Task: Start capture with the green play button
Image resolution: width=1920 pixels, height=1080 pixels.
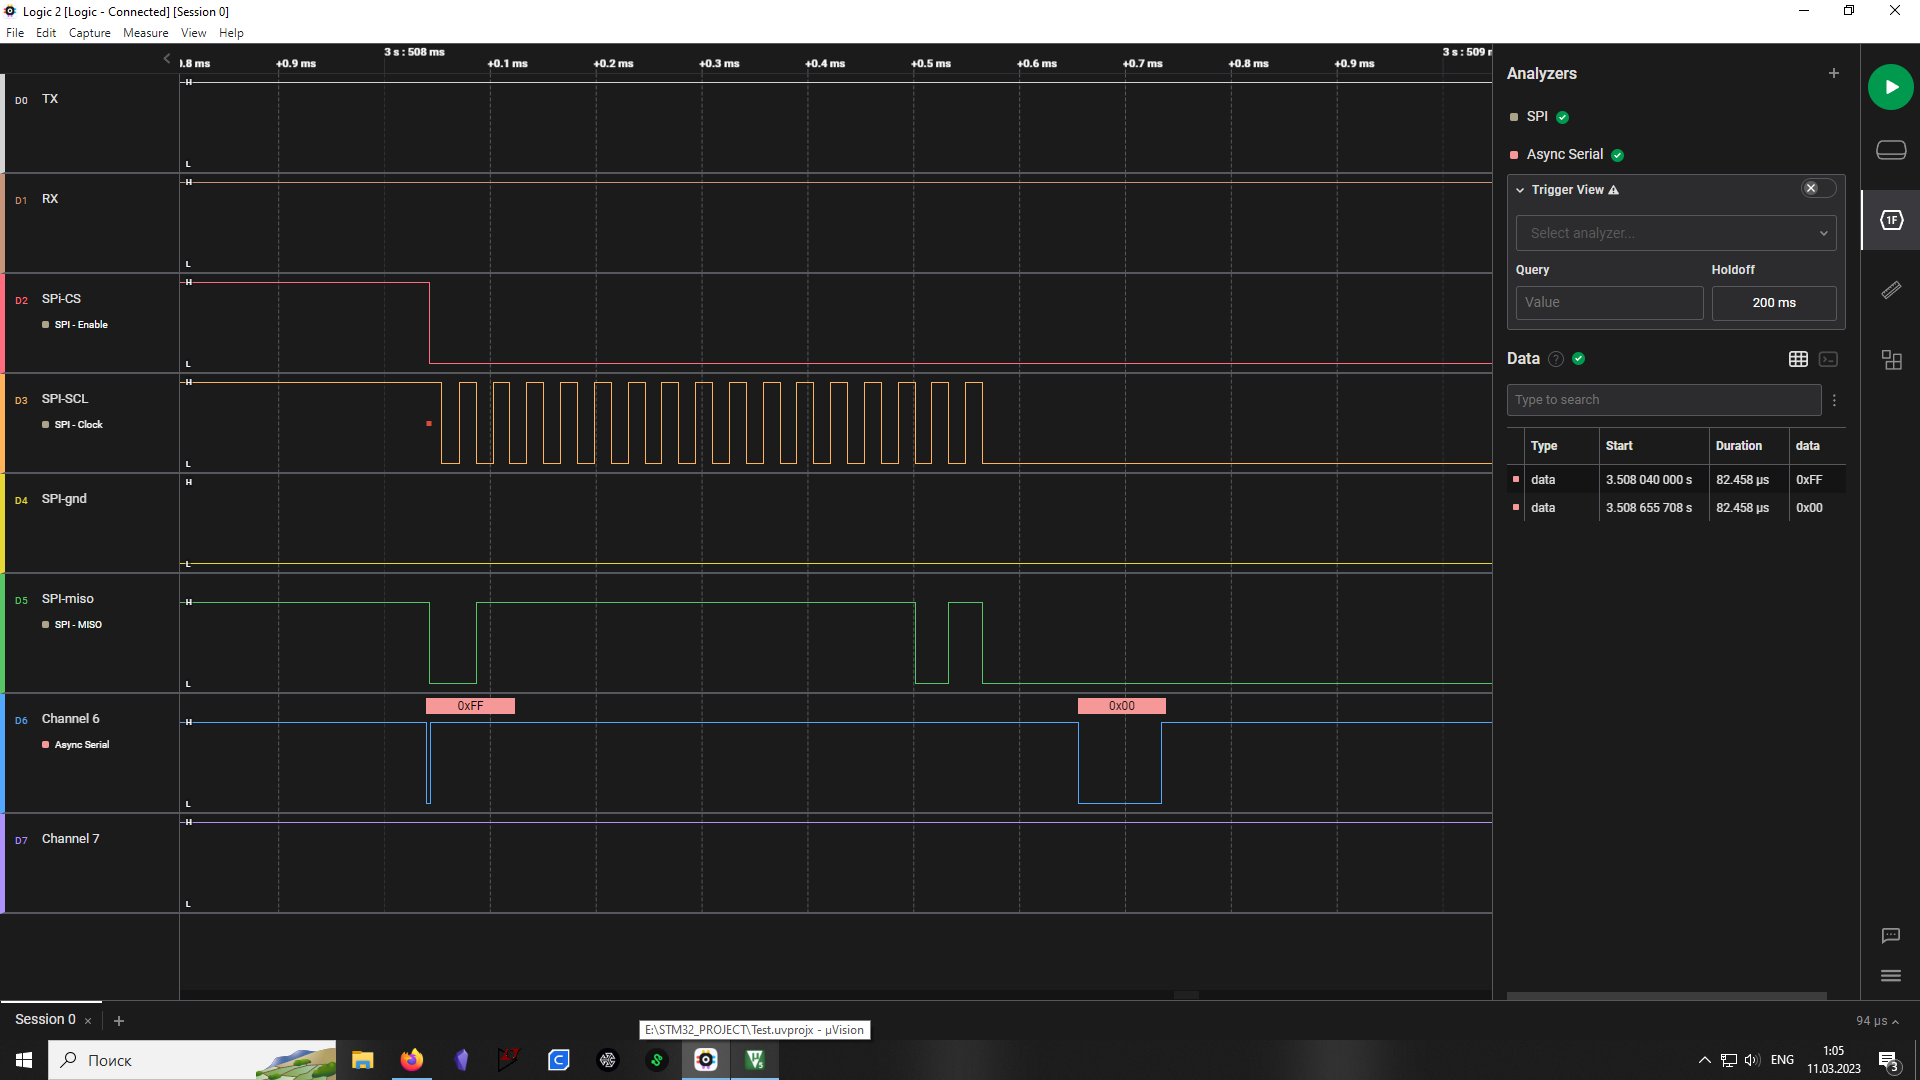Action: pos(1890,87)
